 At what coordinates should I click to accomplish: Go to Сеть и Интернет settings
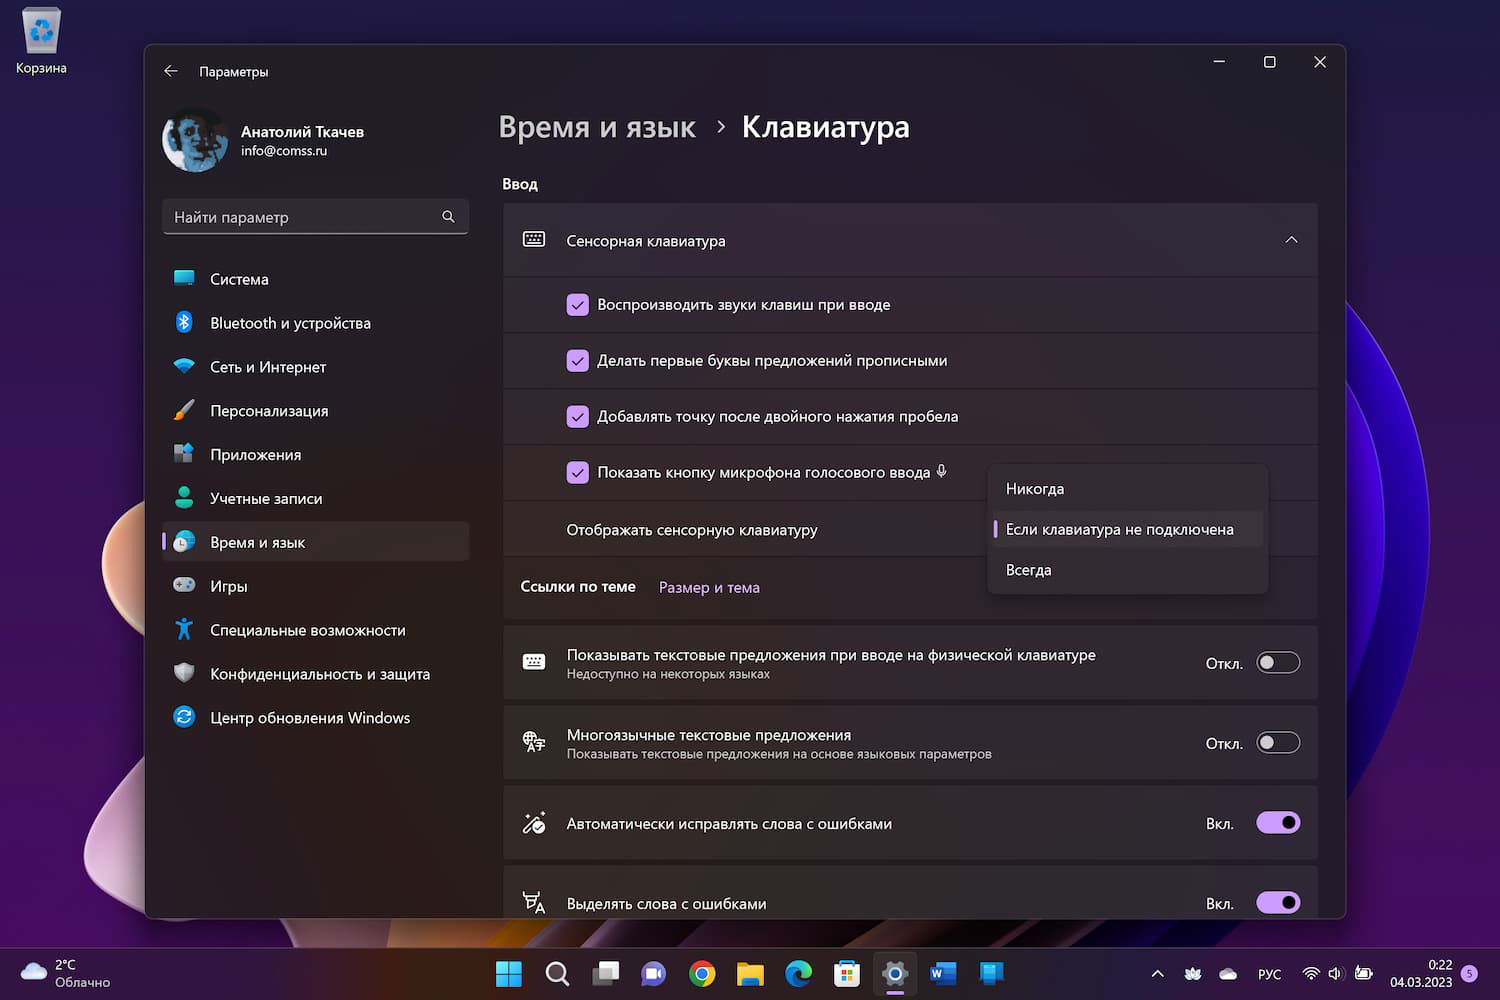[x=315, y=367]
